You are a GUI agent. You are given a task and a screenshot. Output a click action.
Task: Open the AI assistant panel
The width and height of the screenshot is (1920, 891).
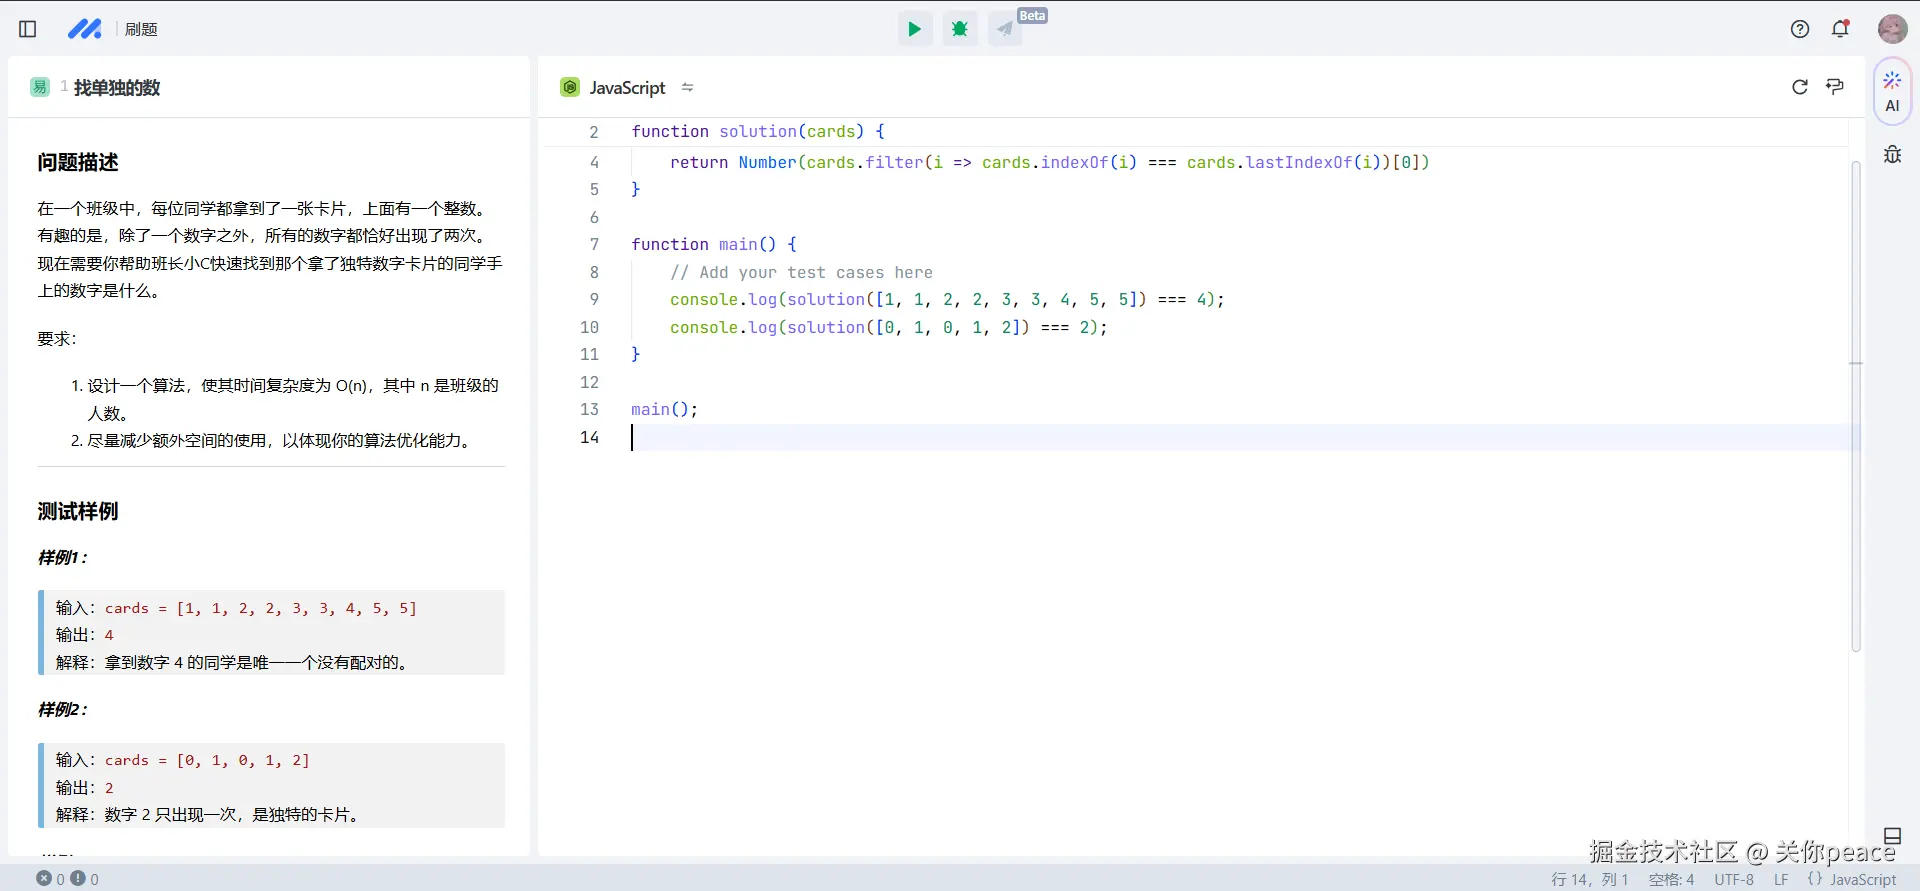click(1892, 92)
